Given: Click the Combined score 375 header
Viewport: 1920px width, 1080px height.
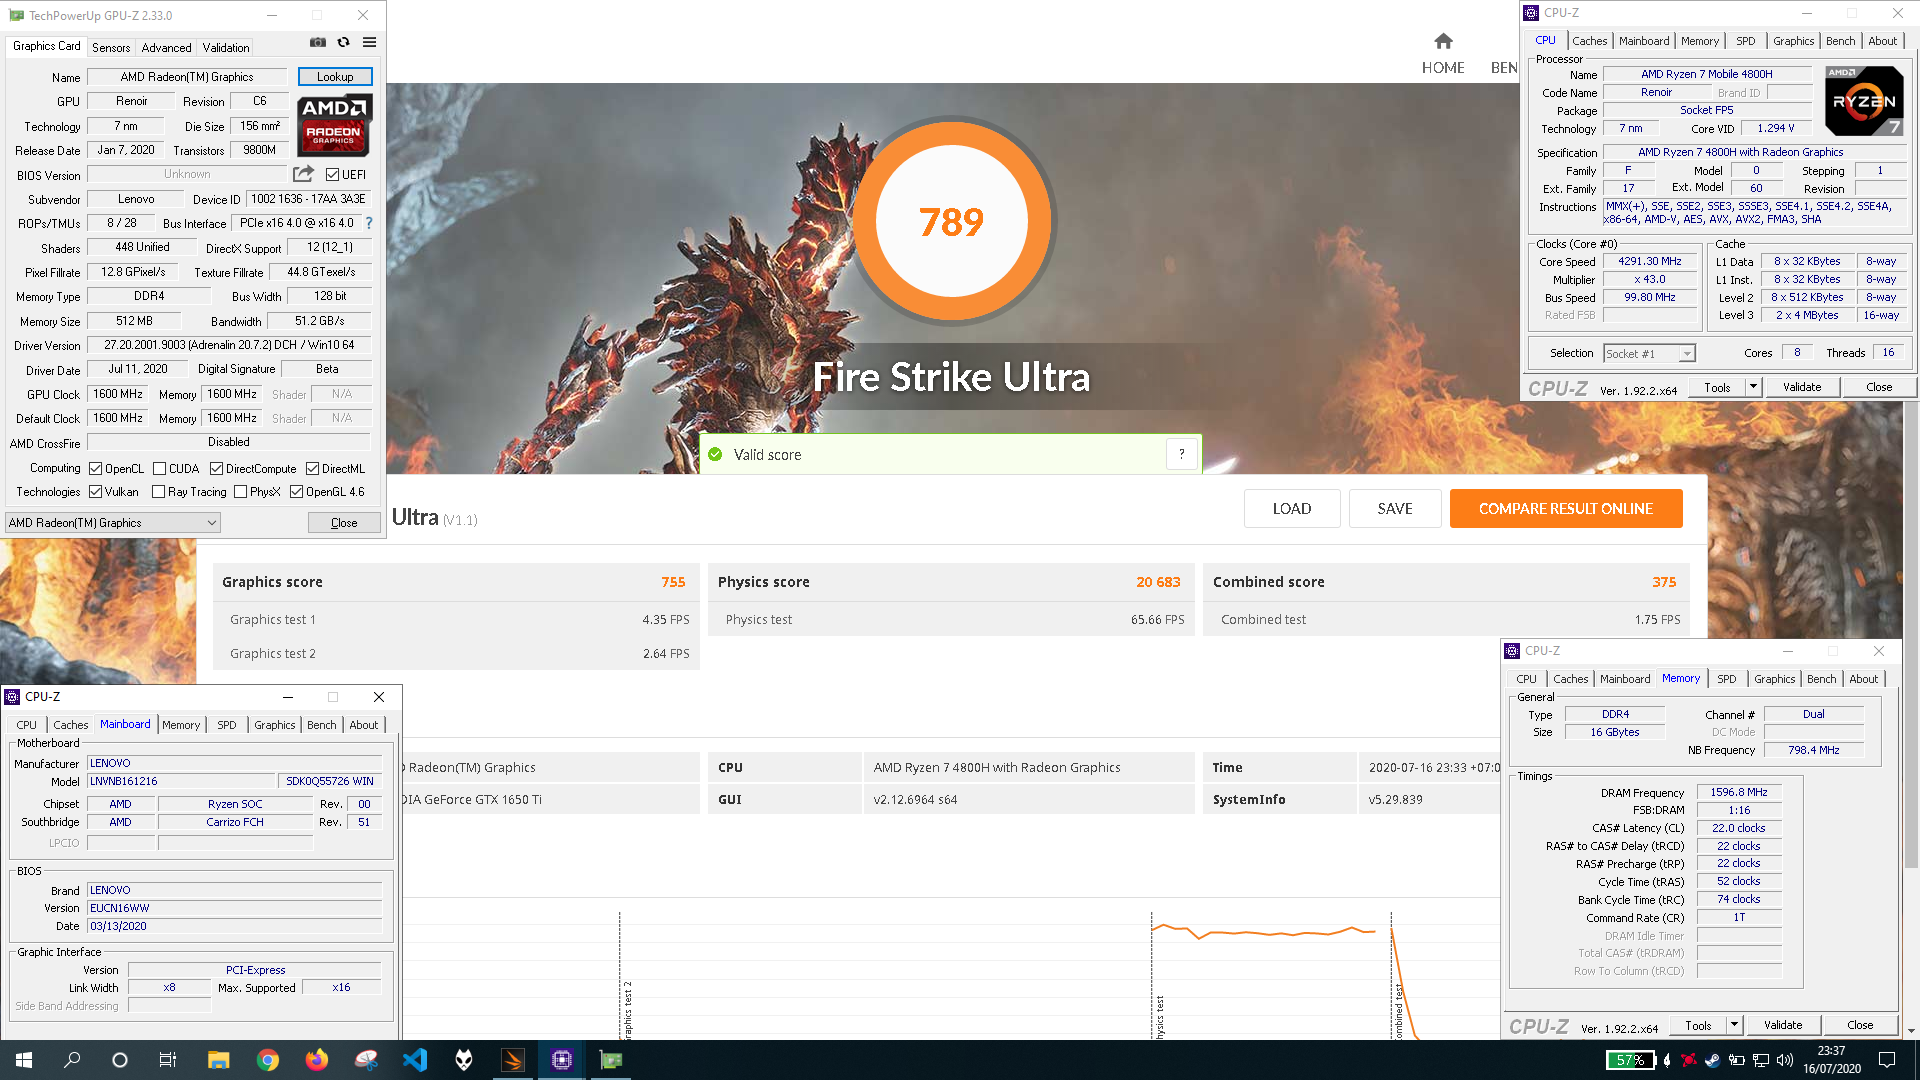Looking at the screenshot, I should coord(1446,582).
